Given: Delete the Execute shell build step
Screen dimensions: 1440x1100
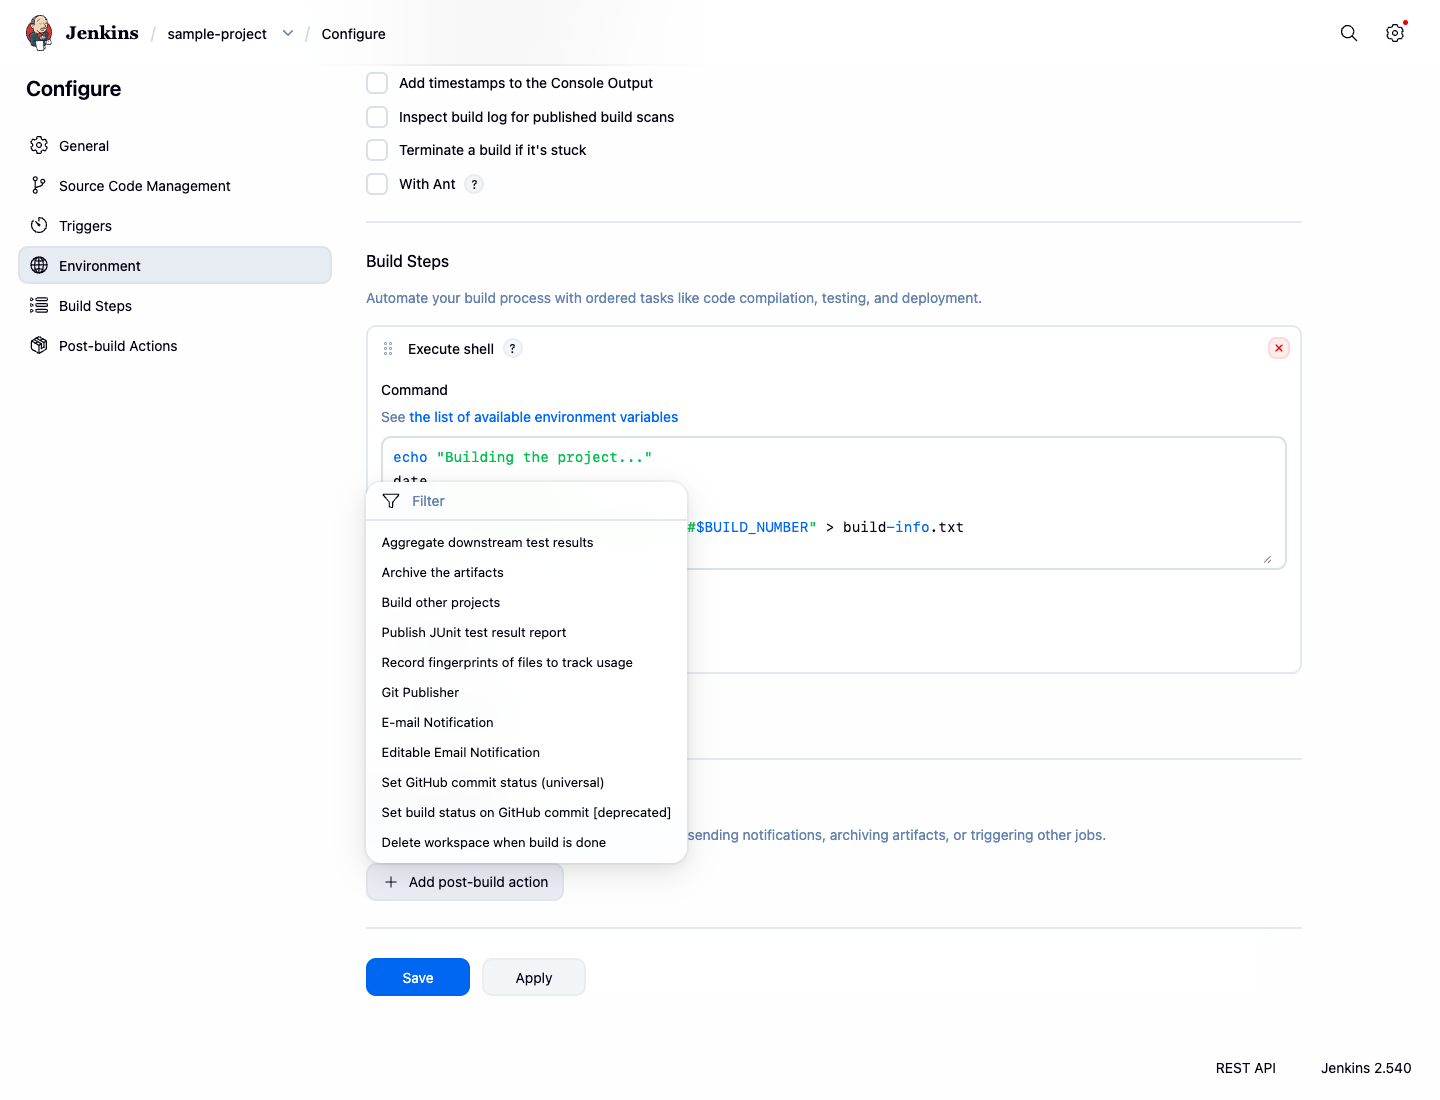Looking at the screenshot, I should (x=1279, y=348).
